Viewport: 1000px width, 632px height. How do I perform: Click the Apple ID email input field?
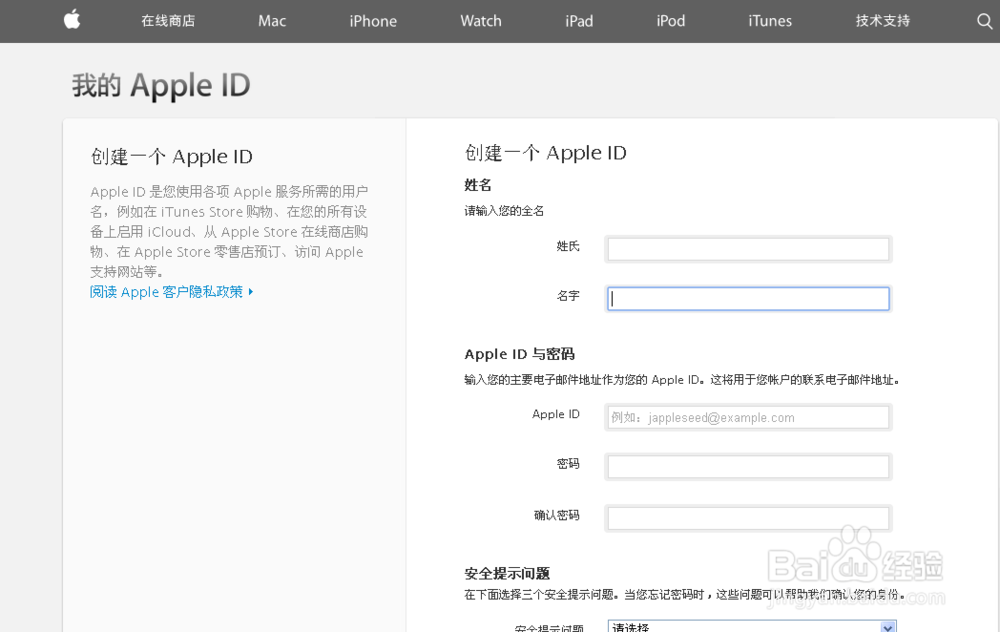tap(748, 418)
